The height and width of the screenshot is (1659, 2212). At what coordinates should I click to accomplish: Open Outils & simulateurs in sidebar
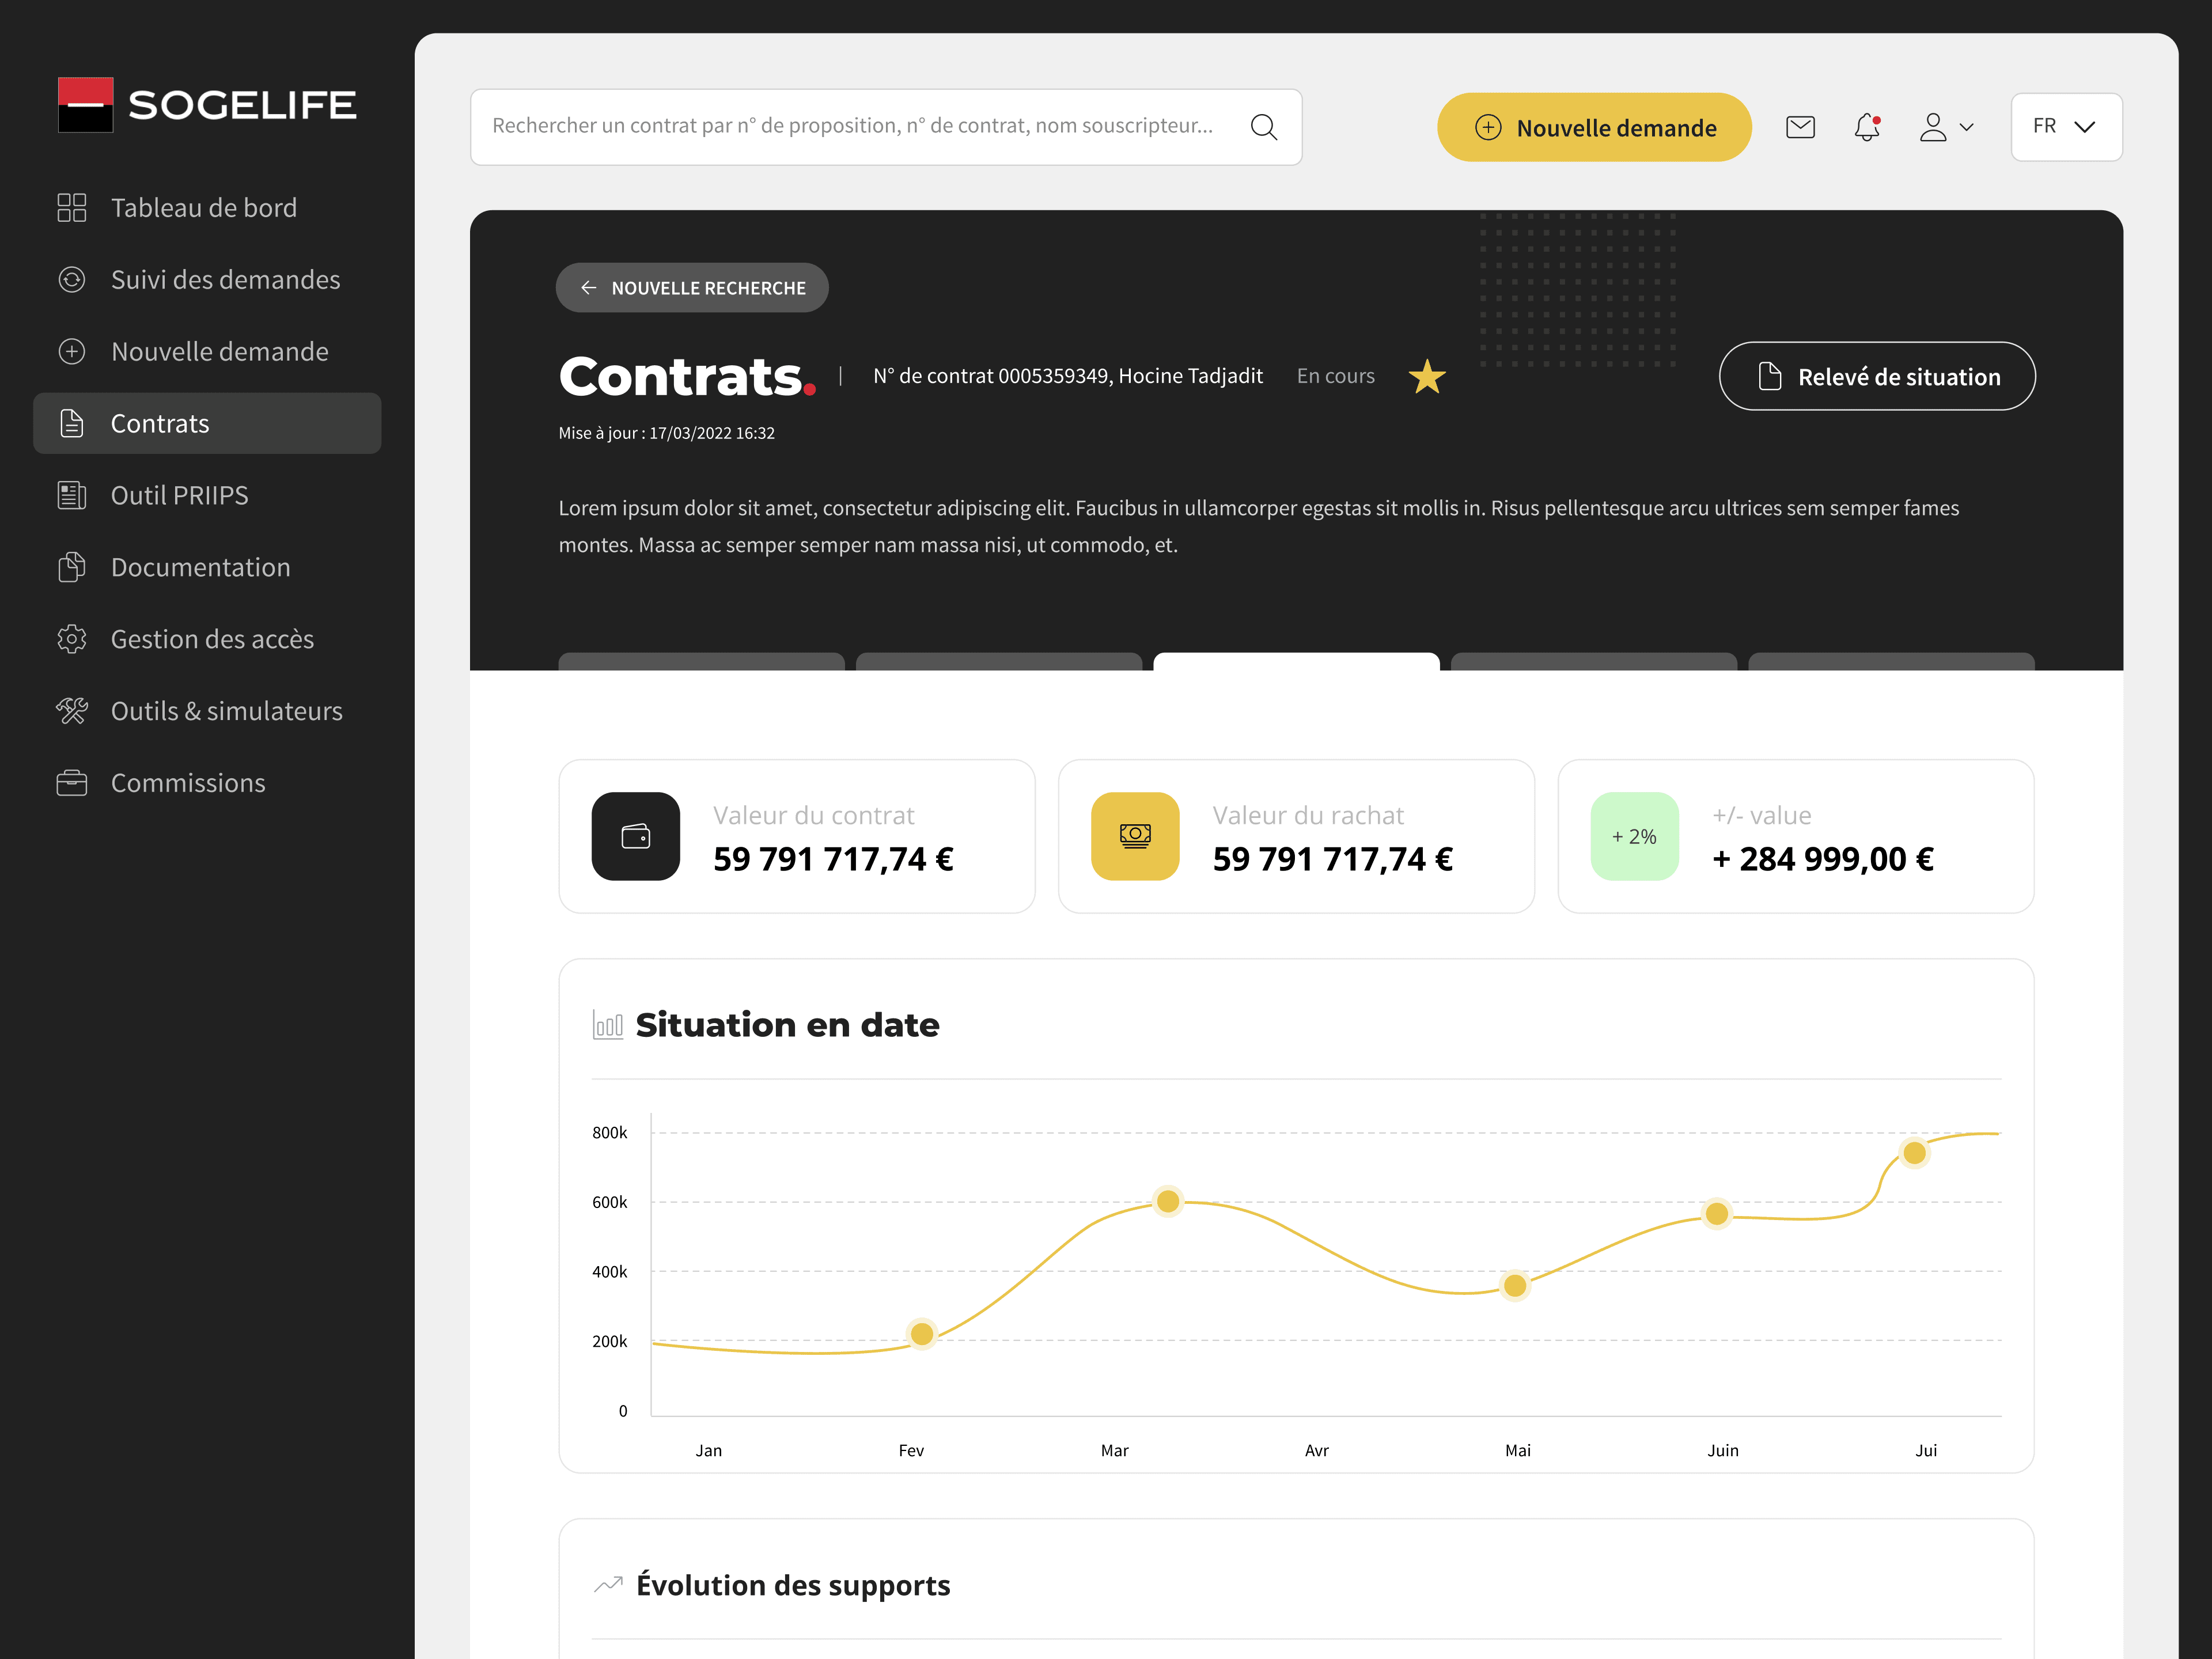coord(208,711)
